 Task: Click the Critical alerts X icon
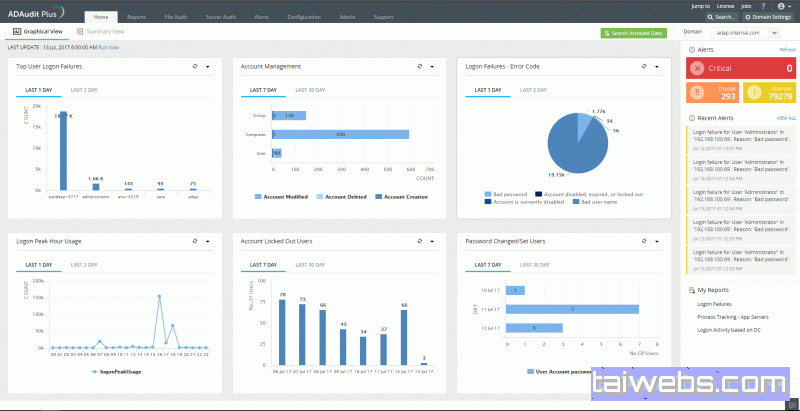tap(696, 68)
